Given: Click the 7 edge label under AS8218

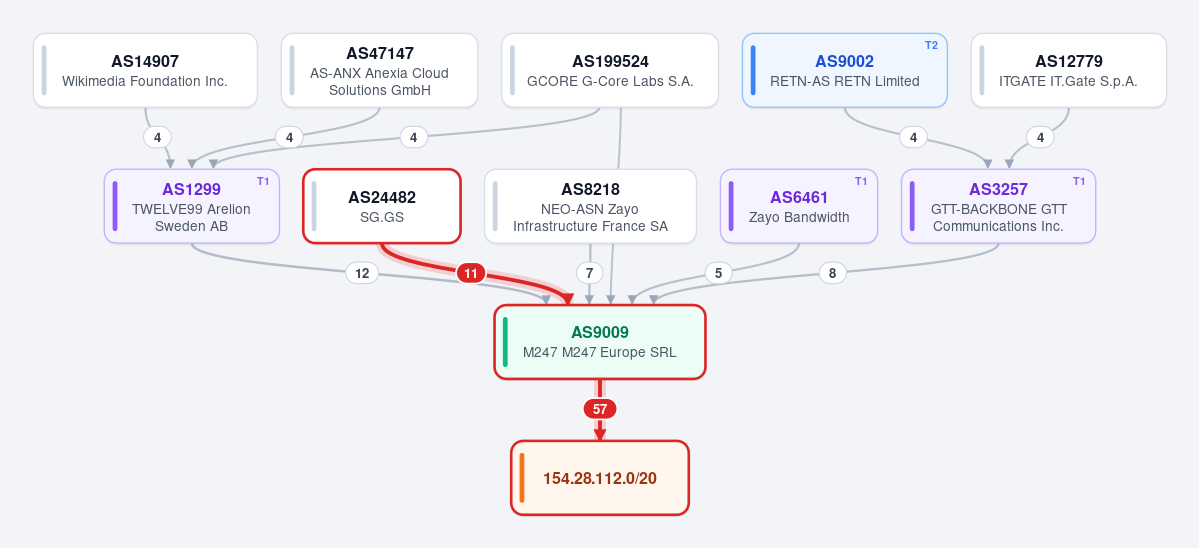Looking at the screenshot, I should click(589, 273).
